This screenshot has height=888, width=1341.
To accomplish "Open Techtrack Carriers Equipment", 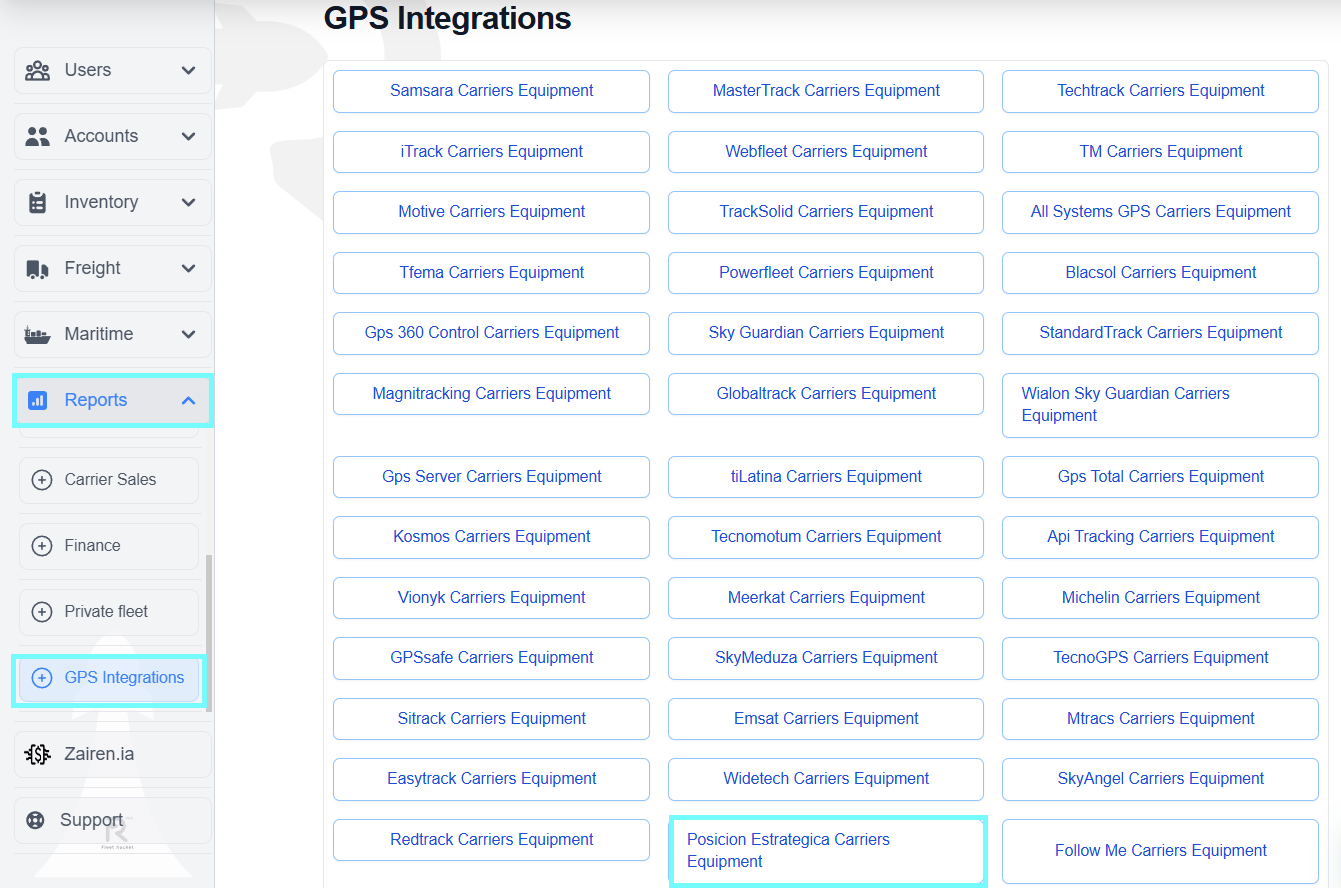I will point(1160,91).
